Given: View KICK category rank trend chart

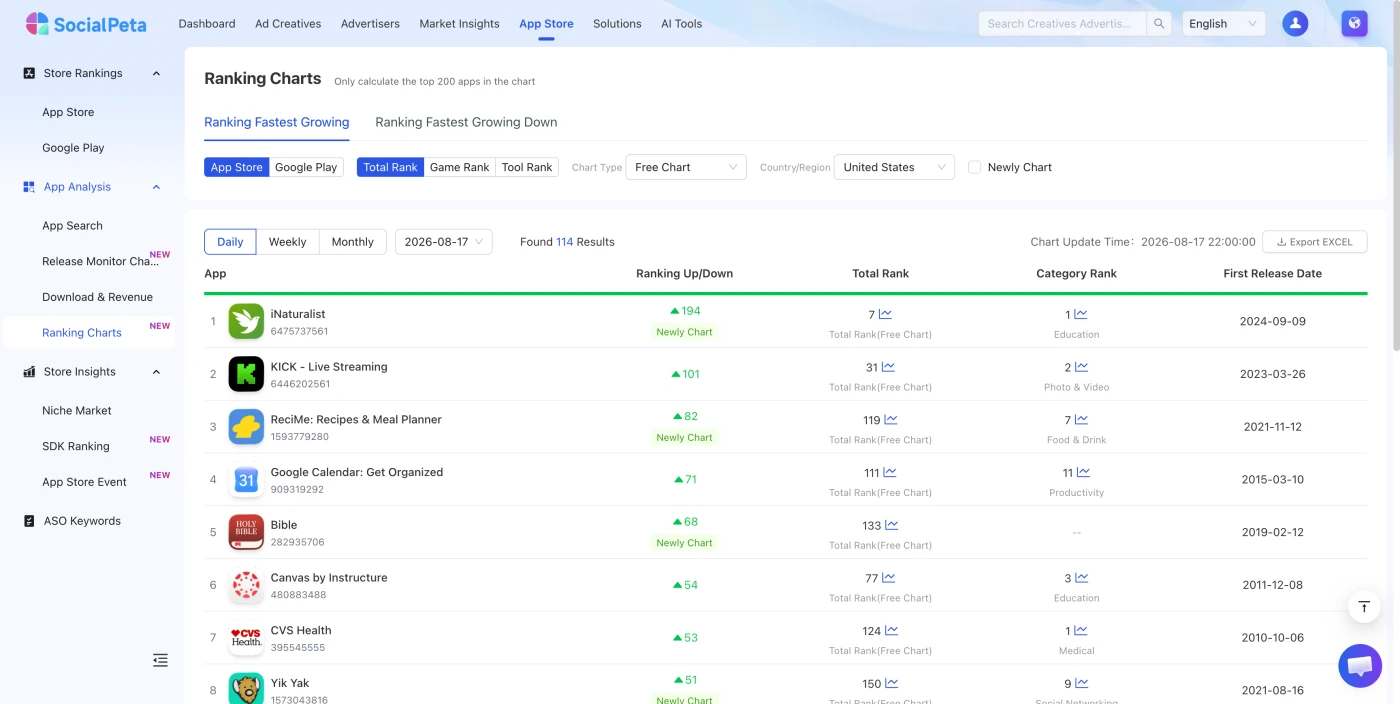Looking at the screenshot, I should tap(1081, 367).
